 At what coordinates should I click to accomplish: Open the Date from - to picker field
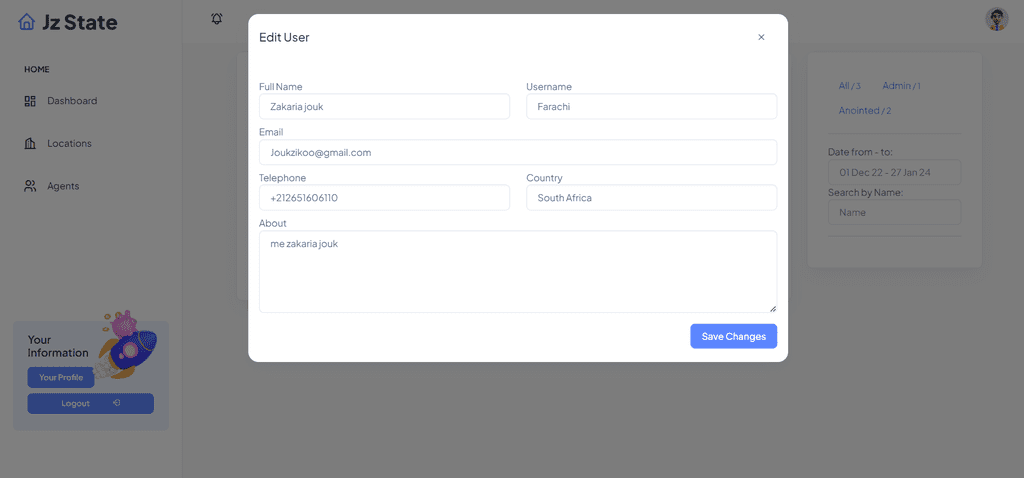[x=894, y=172]
